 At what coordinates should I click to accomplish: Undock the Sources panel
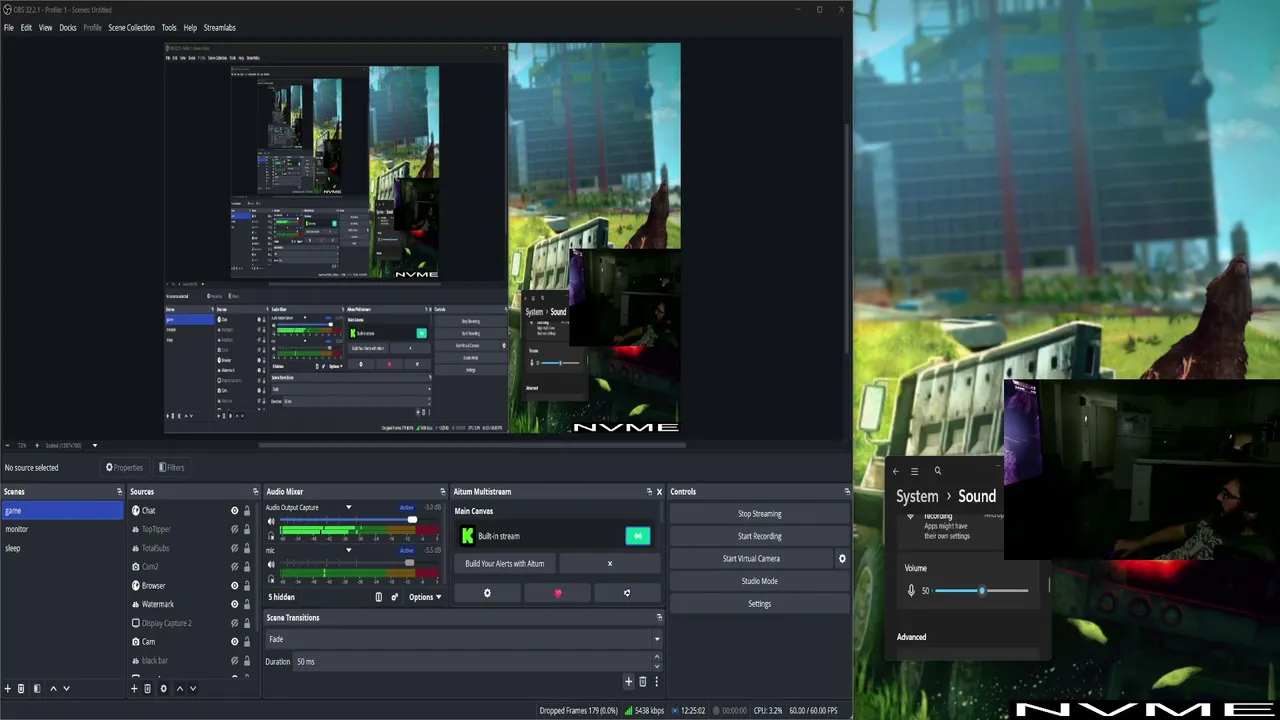click(x=255, y=492)
